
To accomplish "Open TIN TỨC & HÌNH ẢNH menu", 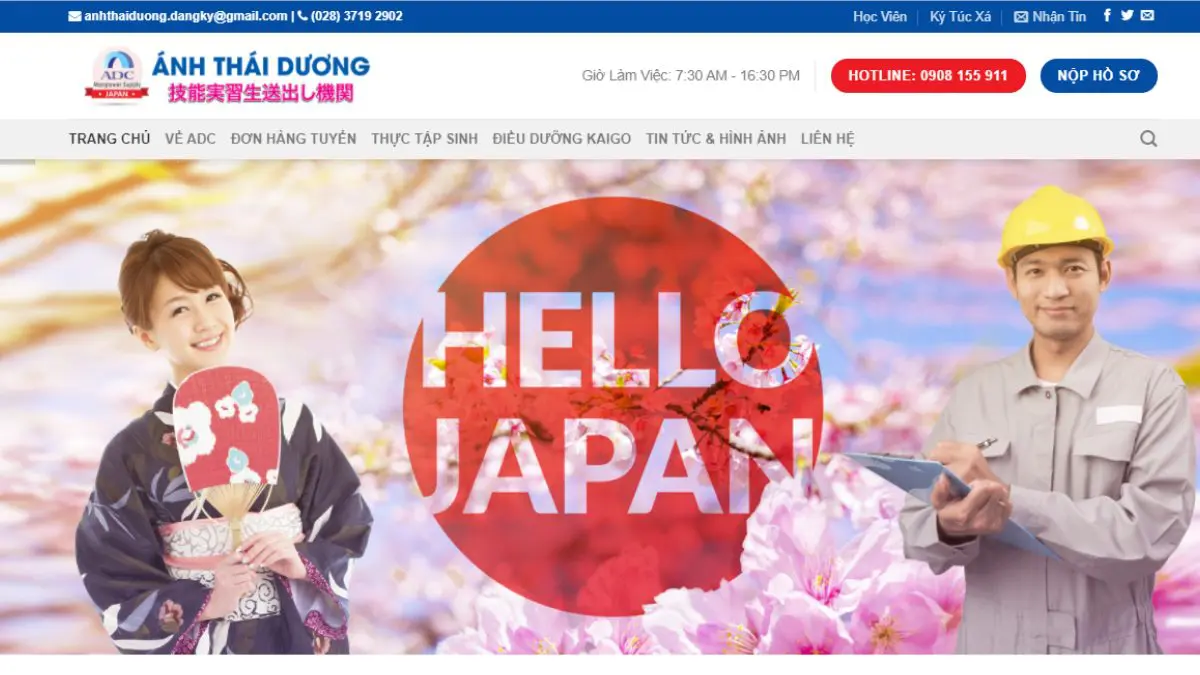I will 715,139.
